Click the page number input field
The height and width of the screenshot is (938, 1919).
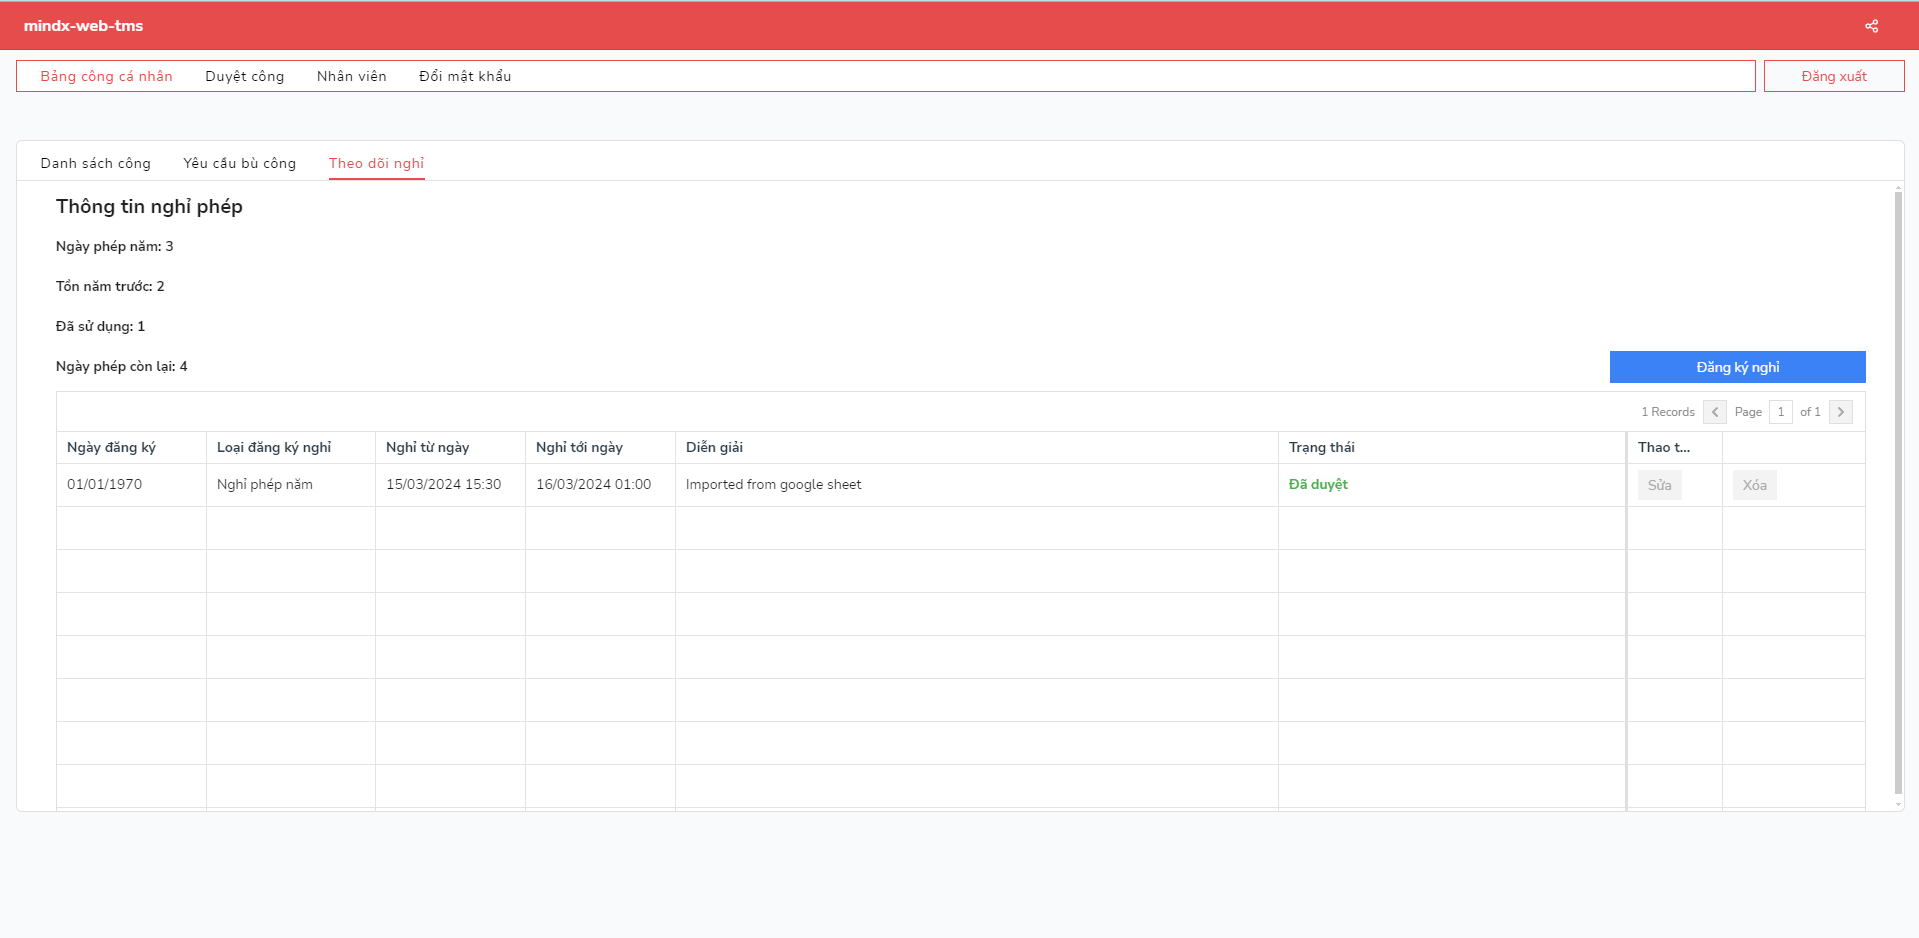tap(1780, 412)
